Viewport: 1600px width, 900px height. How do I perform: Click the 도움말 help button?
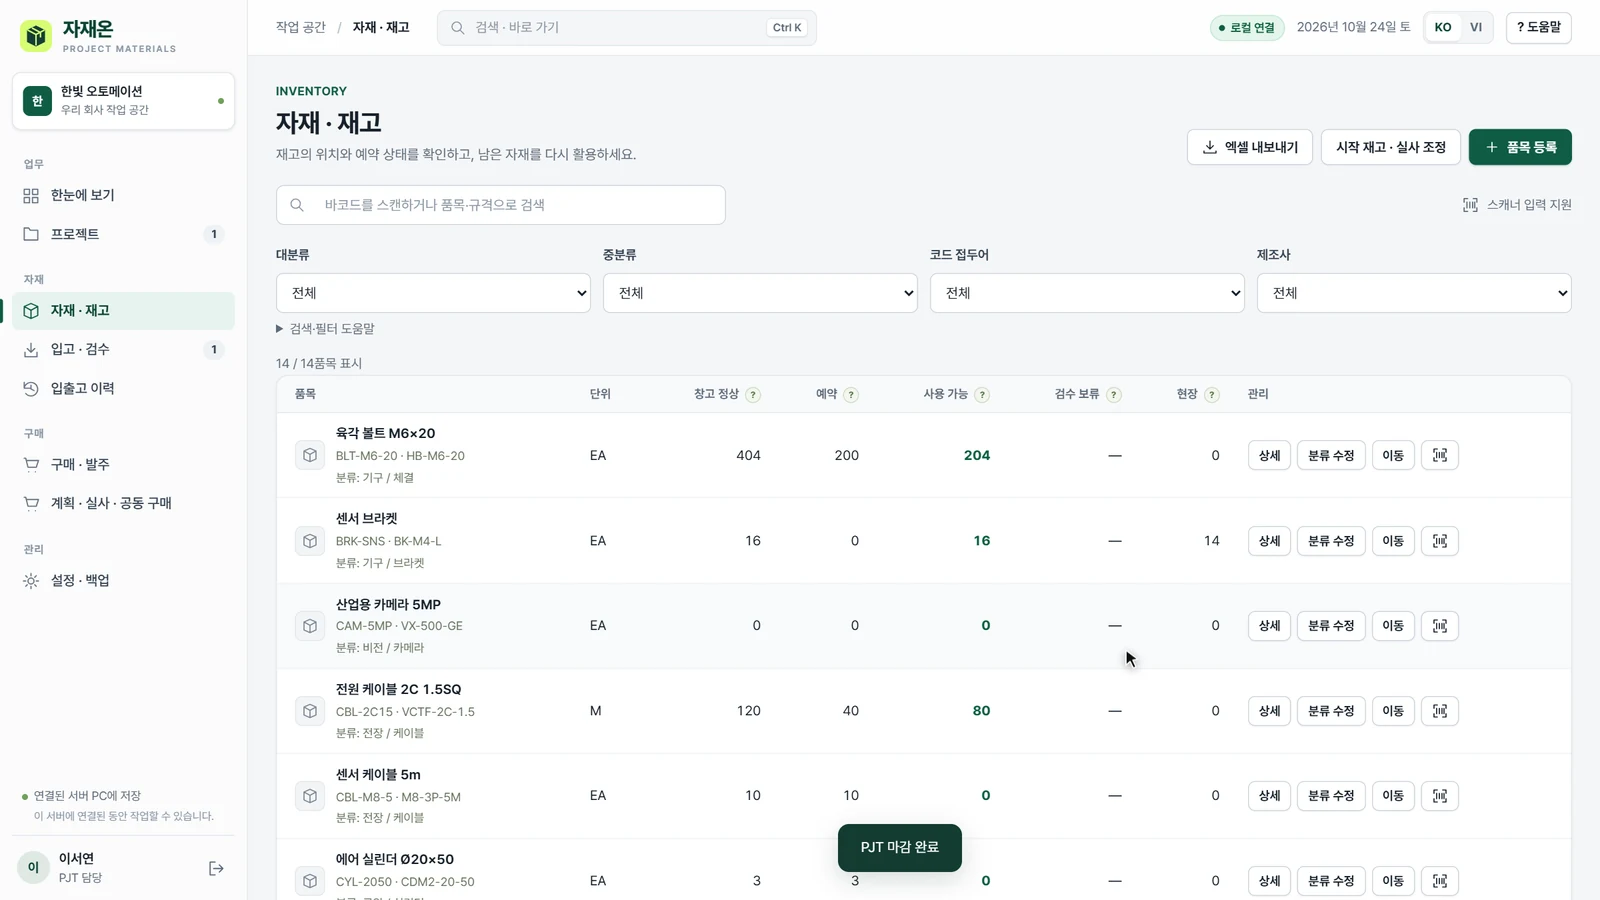[x=1539, y=27]
